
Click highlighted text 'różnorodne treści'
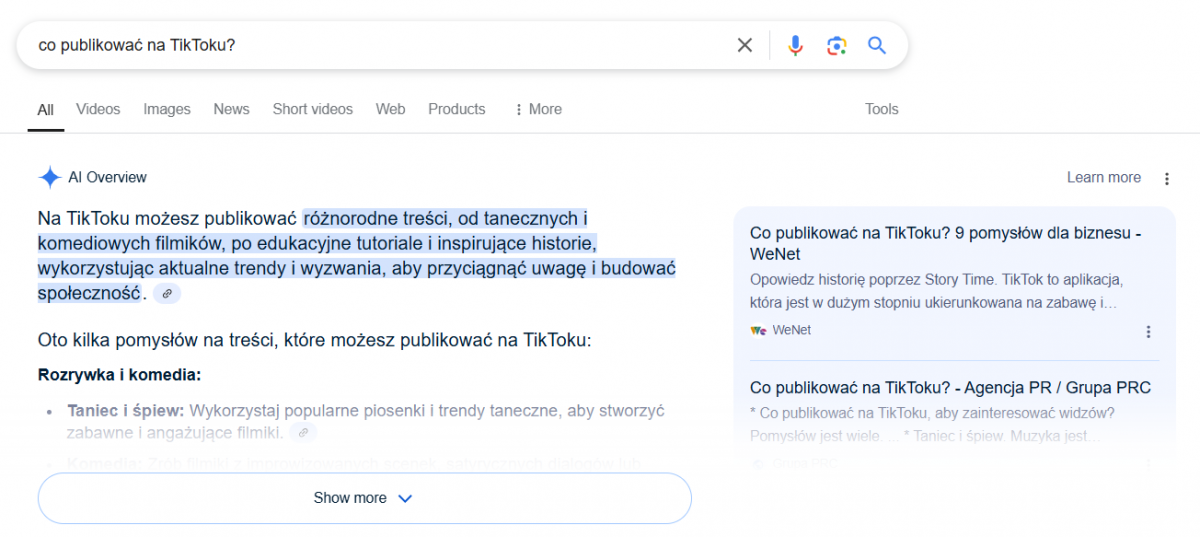point(377,218)
